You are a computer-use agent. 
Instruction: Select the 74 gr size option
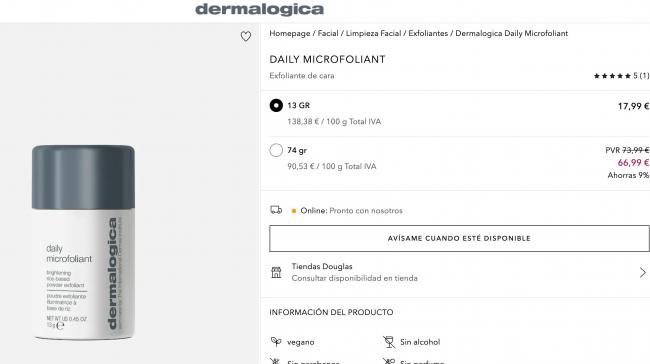(276, 150)
